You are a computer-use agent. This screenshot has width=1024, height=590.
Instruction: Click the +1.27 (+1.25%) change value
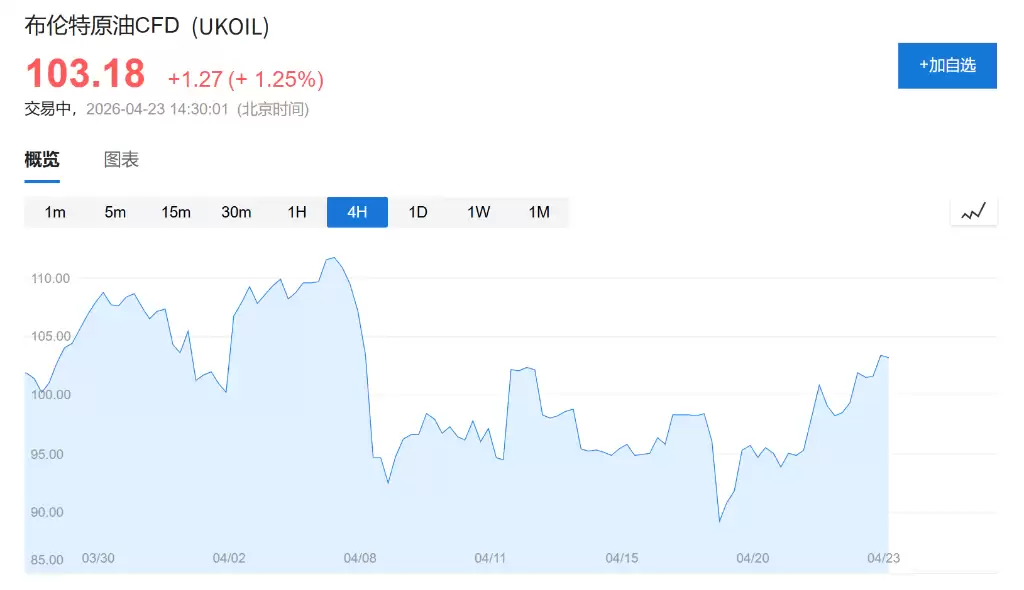245,79
